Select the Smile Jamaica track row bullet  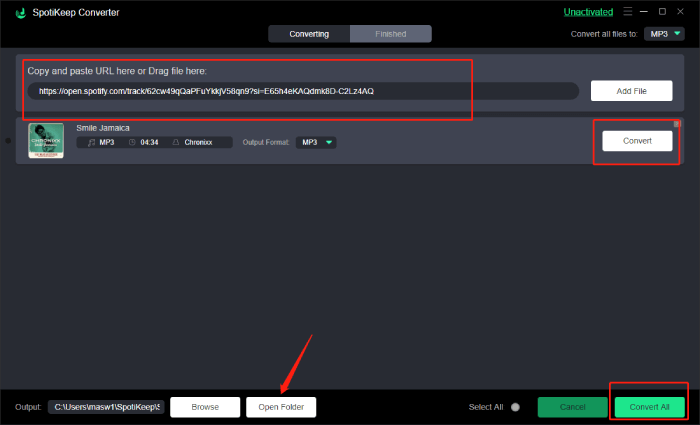[9, 141]
